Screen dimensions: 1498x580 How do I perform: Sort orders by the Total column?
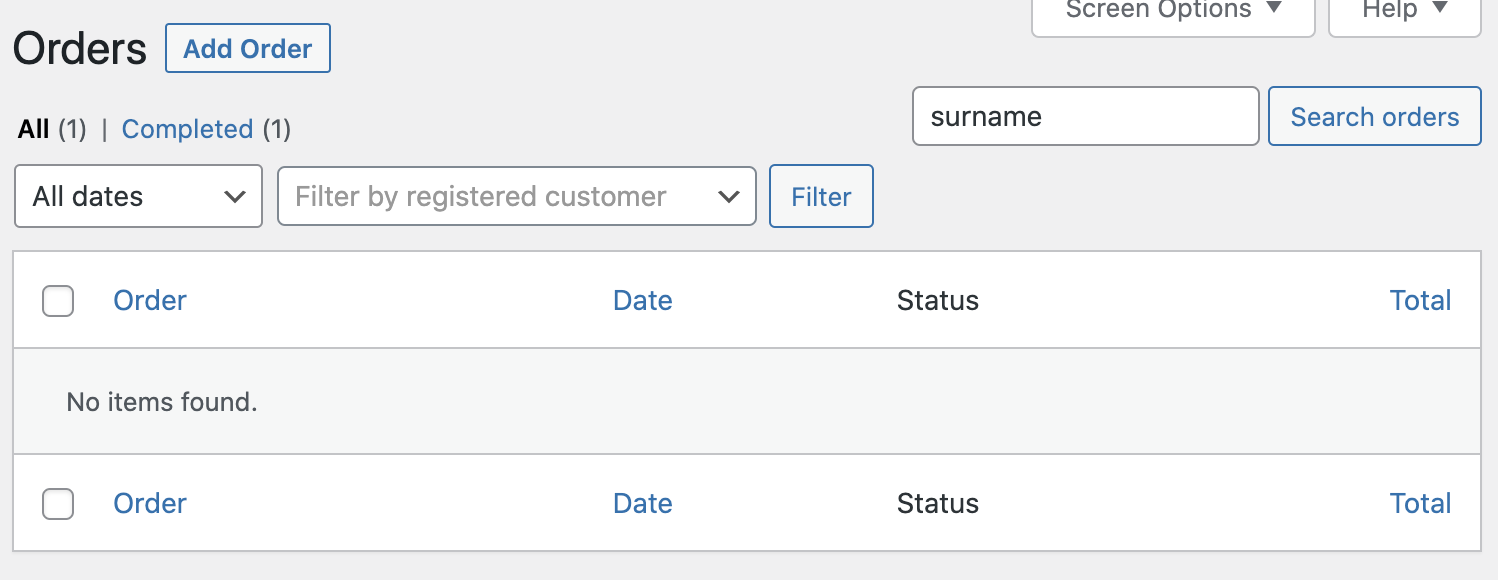tap(1420, 300)
